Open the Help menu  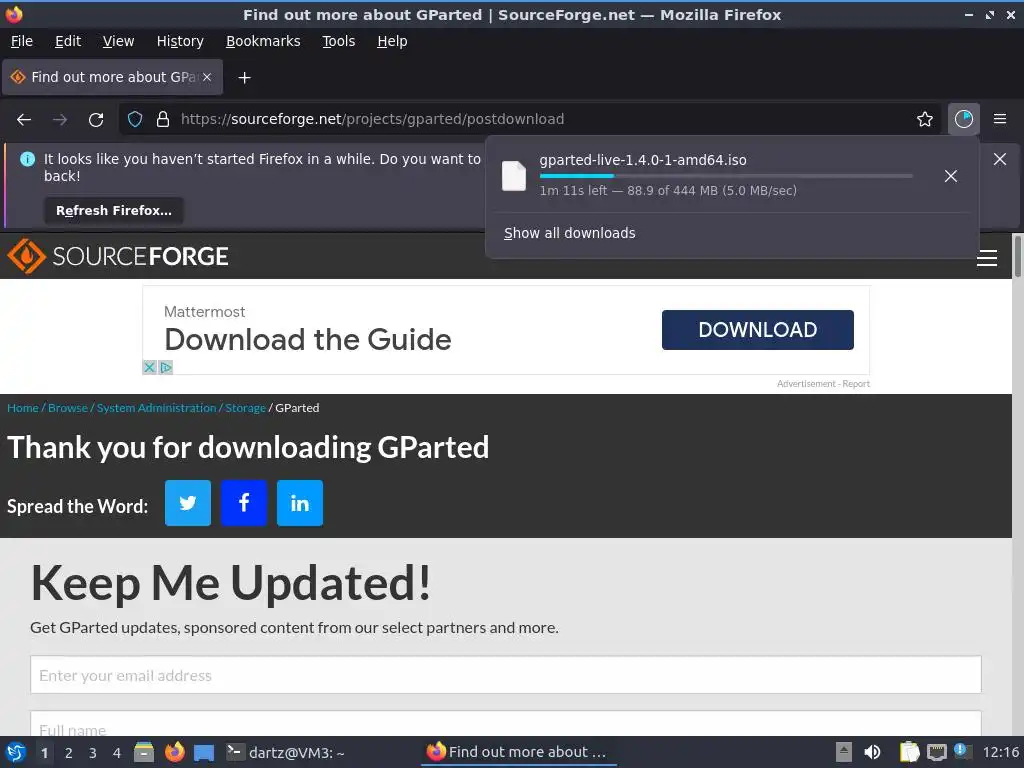pyautogui.click(x=392, y=41)
